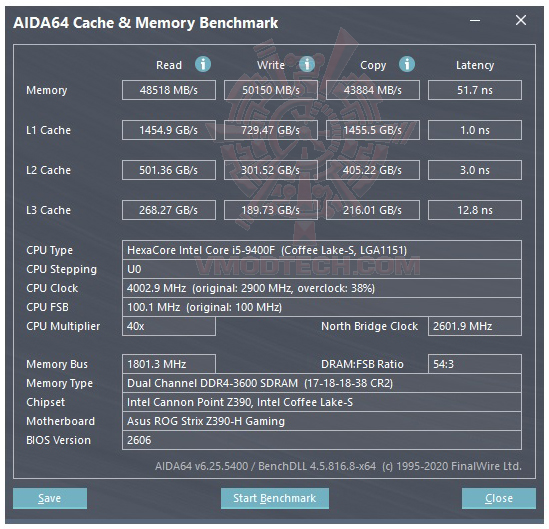Click the North Bridge Clock 2601.9 MHz field

click(x=475, y=326)
